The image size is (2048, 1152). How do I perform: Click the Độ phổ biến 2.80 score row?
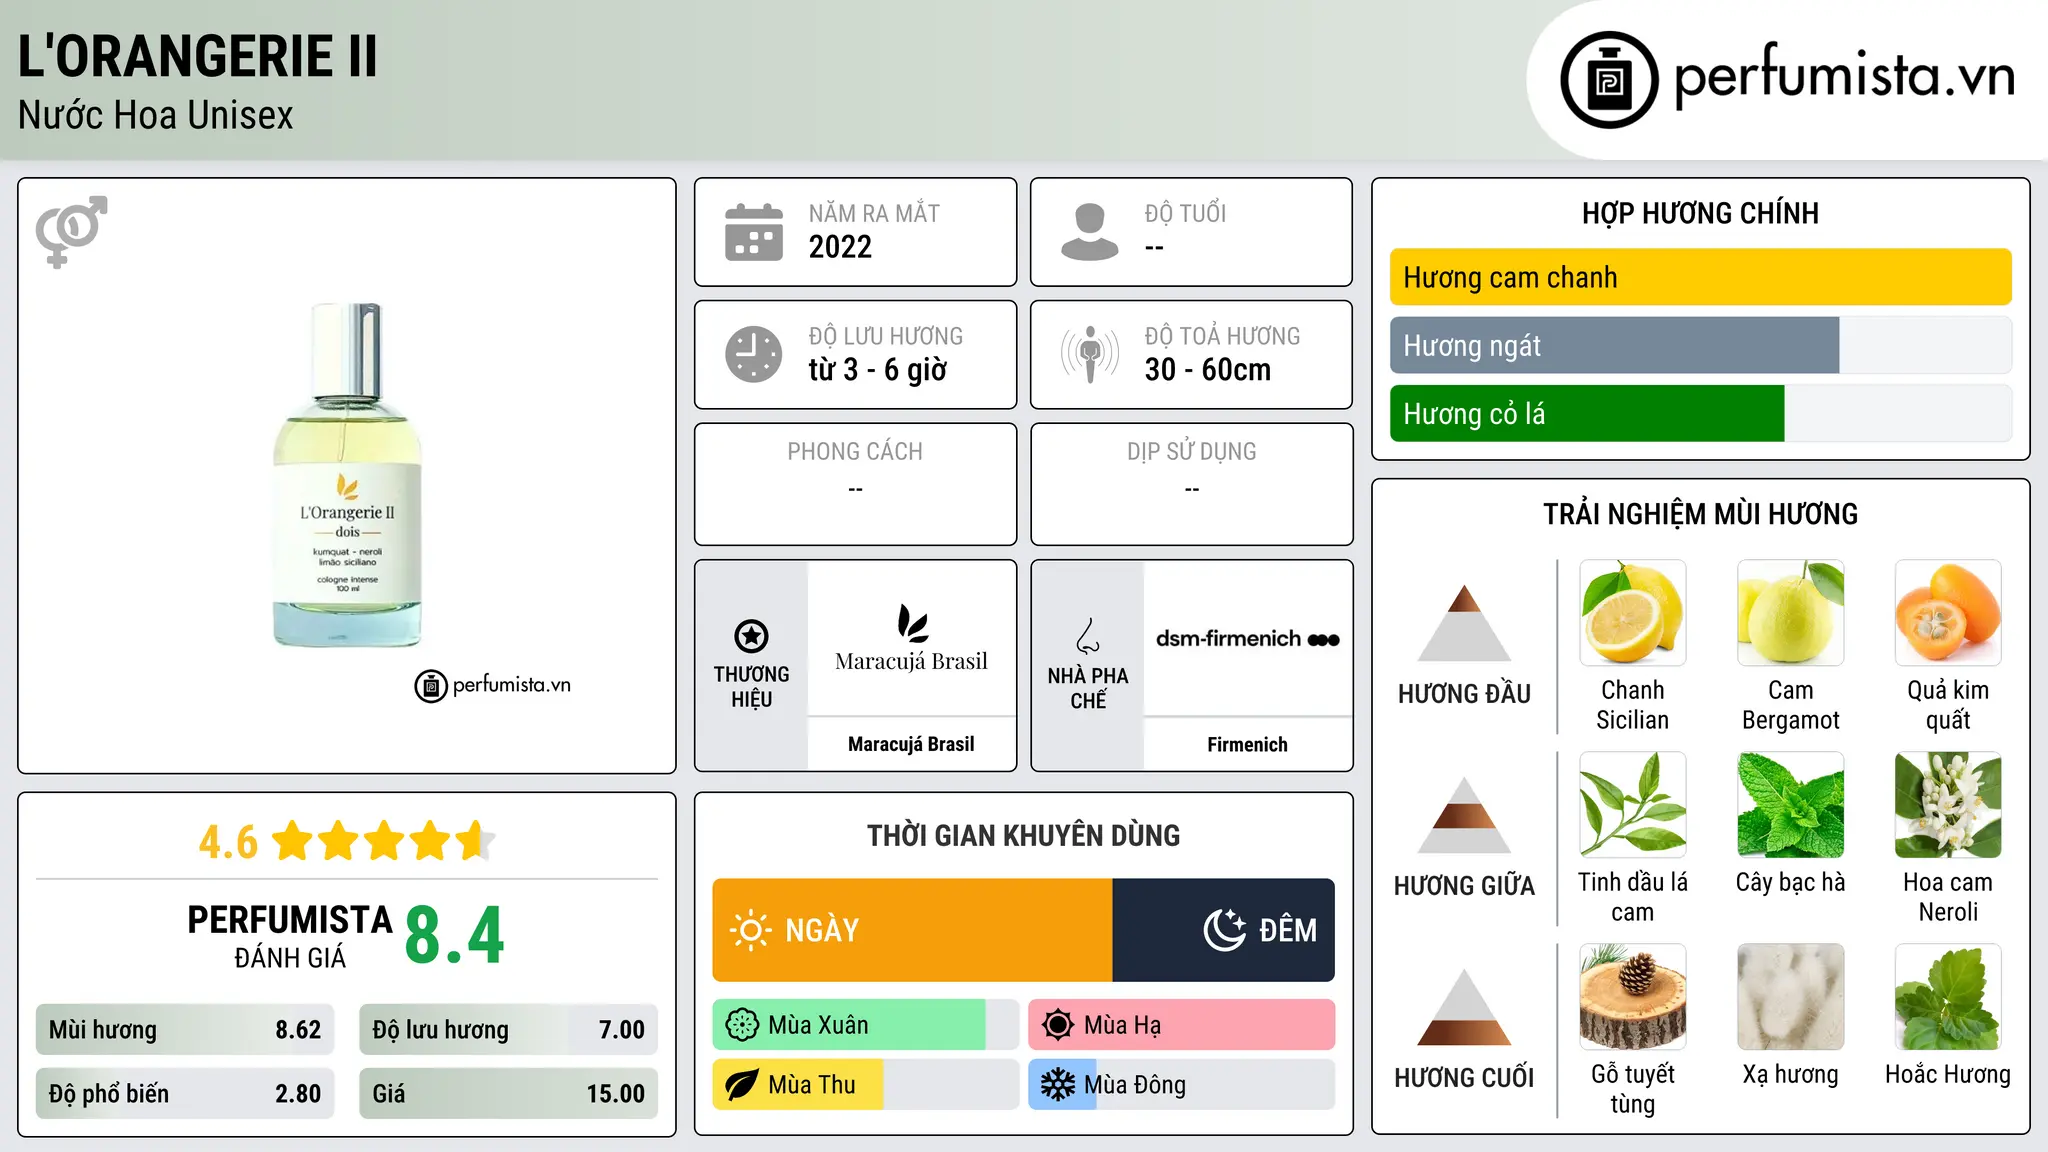coord(185,1094)
